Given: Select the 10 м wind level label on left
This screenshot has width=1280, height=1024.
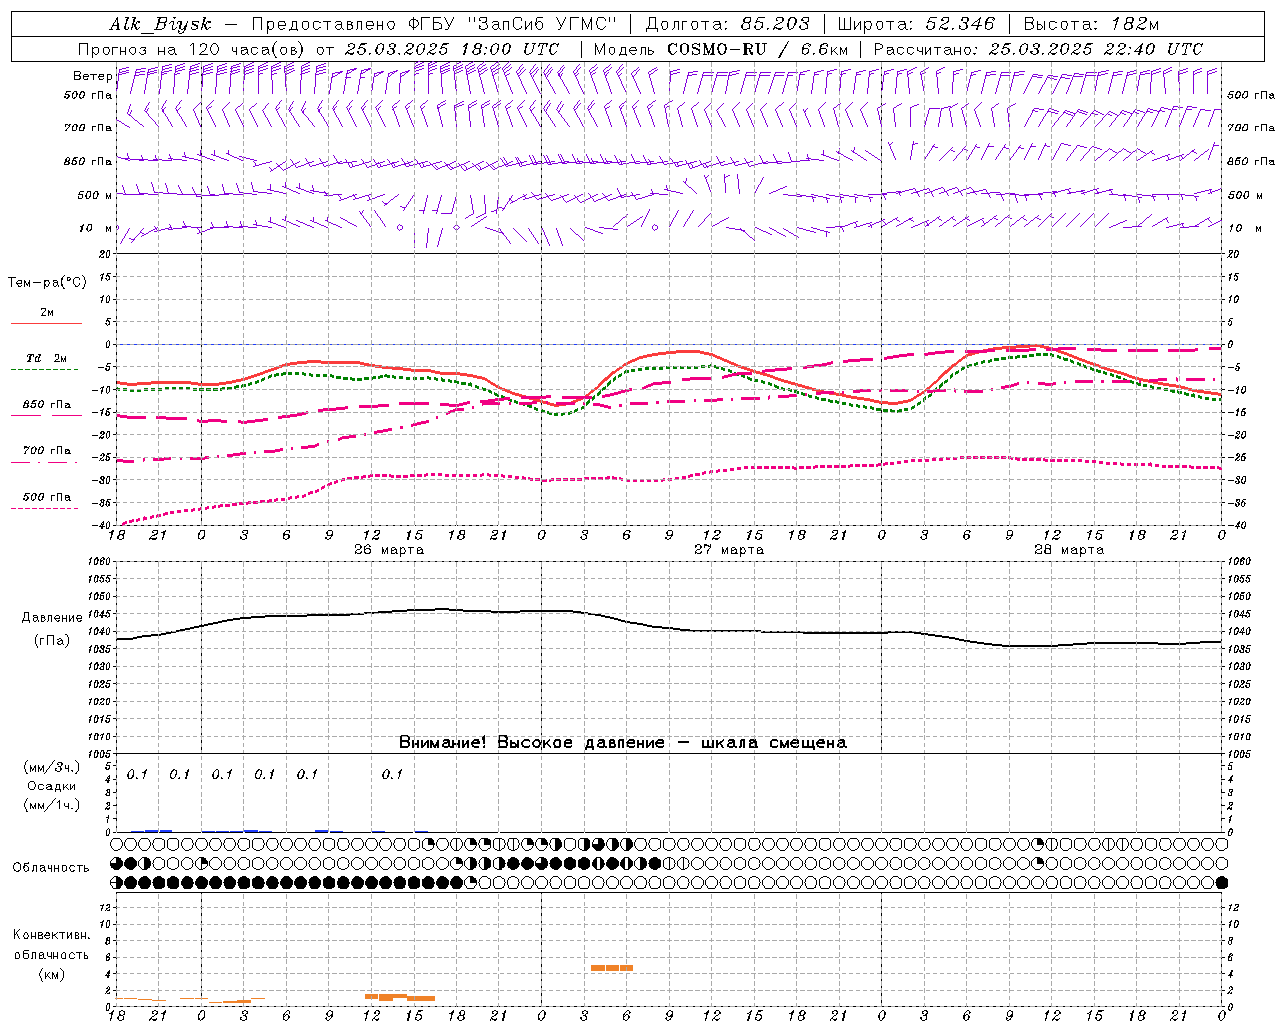Looking at the screenshot, I should 96,229.
